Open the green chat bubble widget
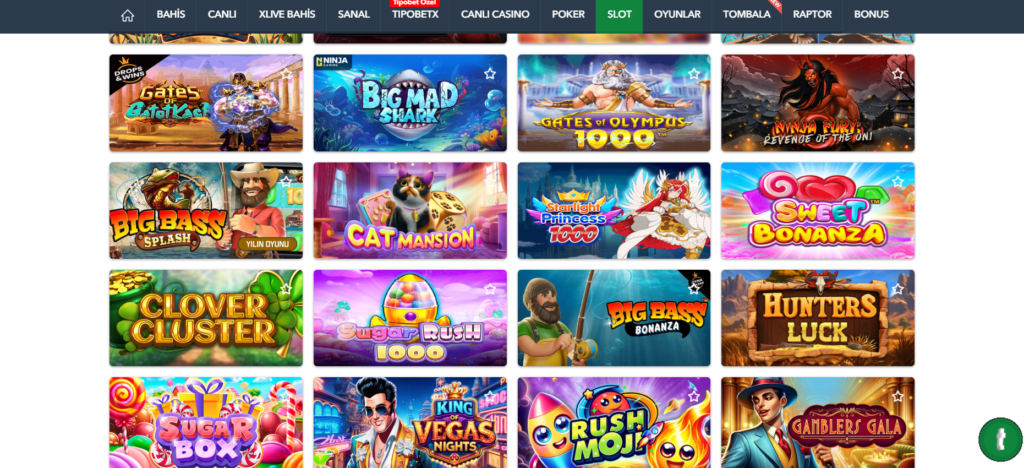1024x468 pixels. [1000, 439]
